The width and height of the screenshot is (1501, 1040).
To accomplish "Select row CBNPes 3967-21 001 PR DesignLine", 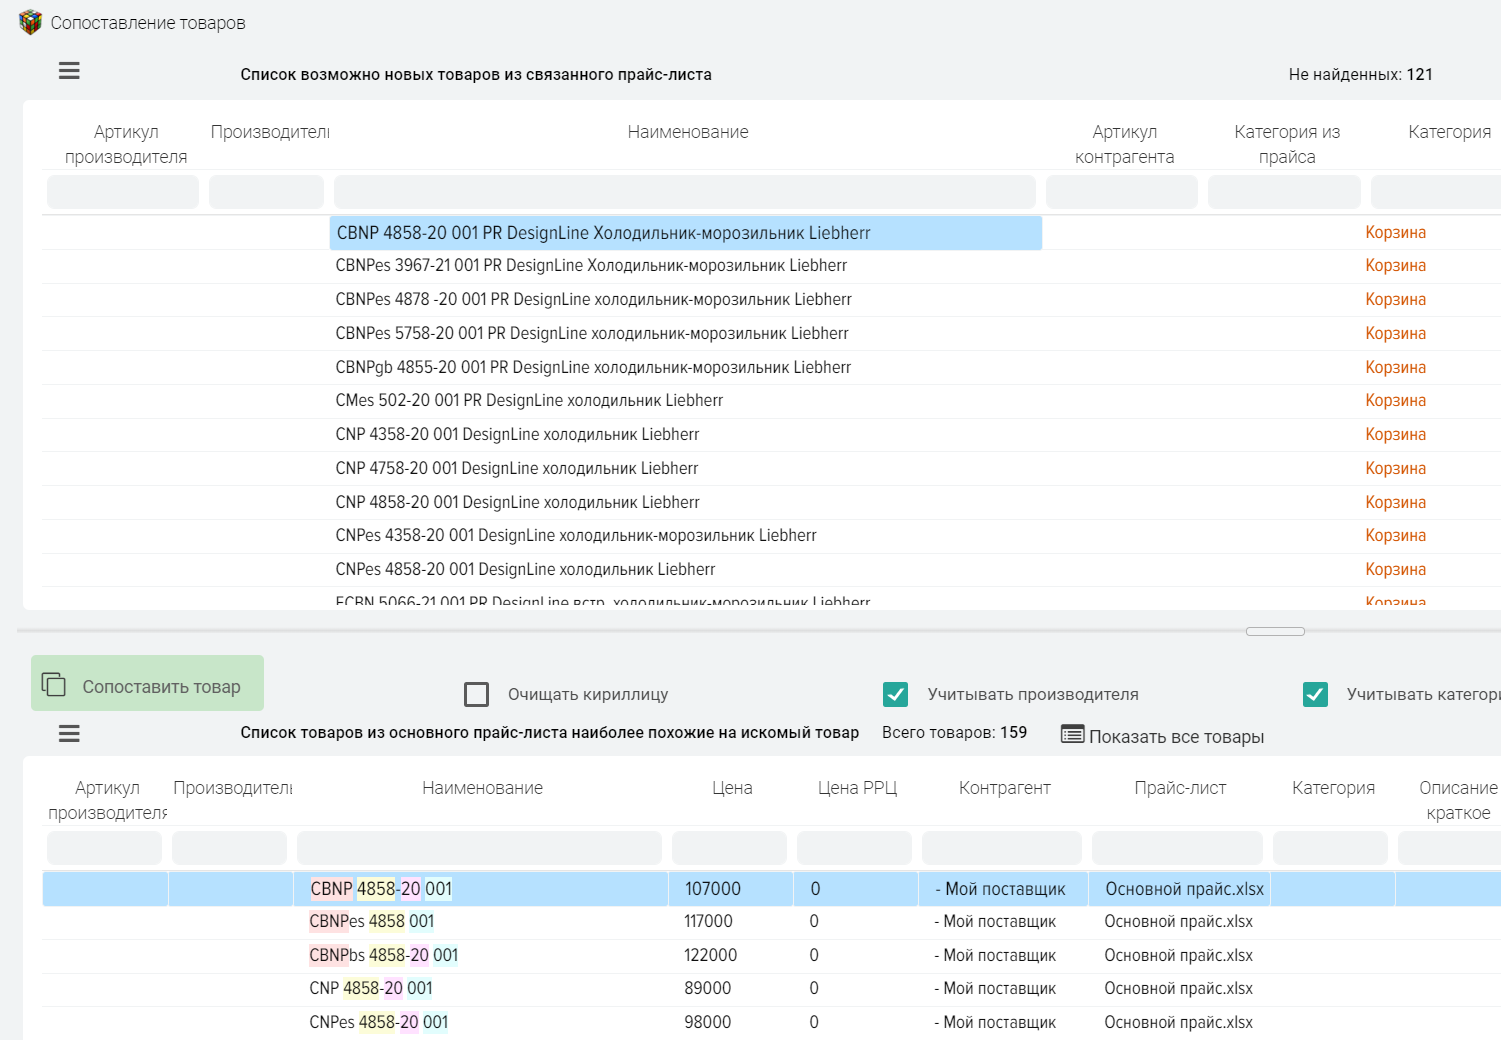I will point(591,266).
